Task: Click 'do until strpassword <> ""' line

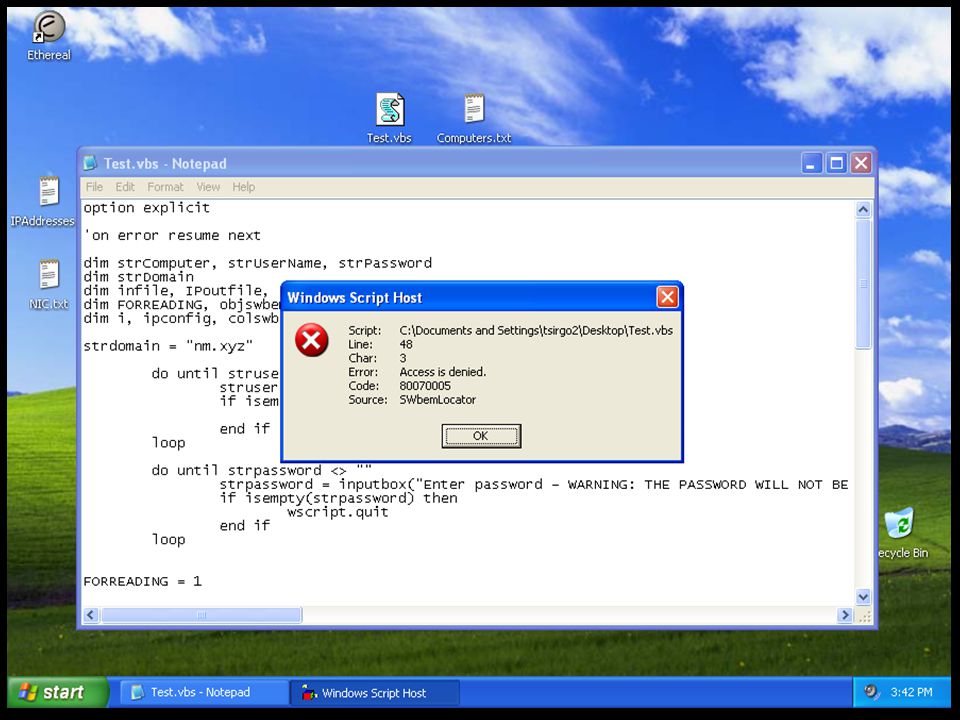Action: click(262, 471)
